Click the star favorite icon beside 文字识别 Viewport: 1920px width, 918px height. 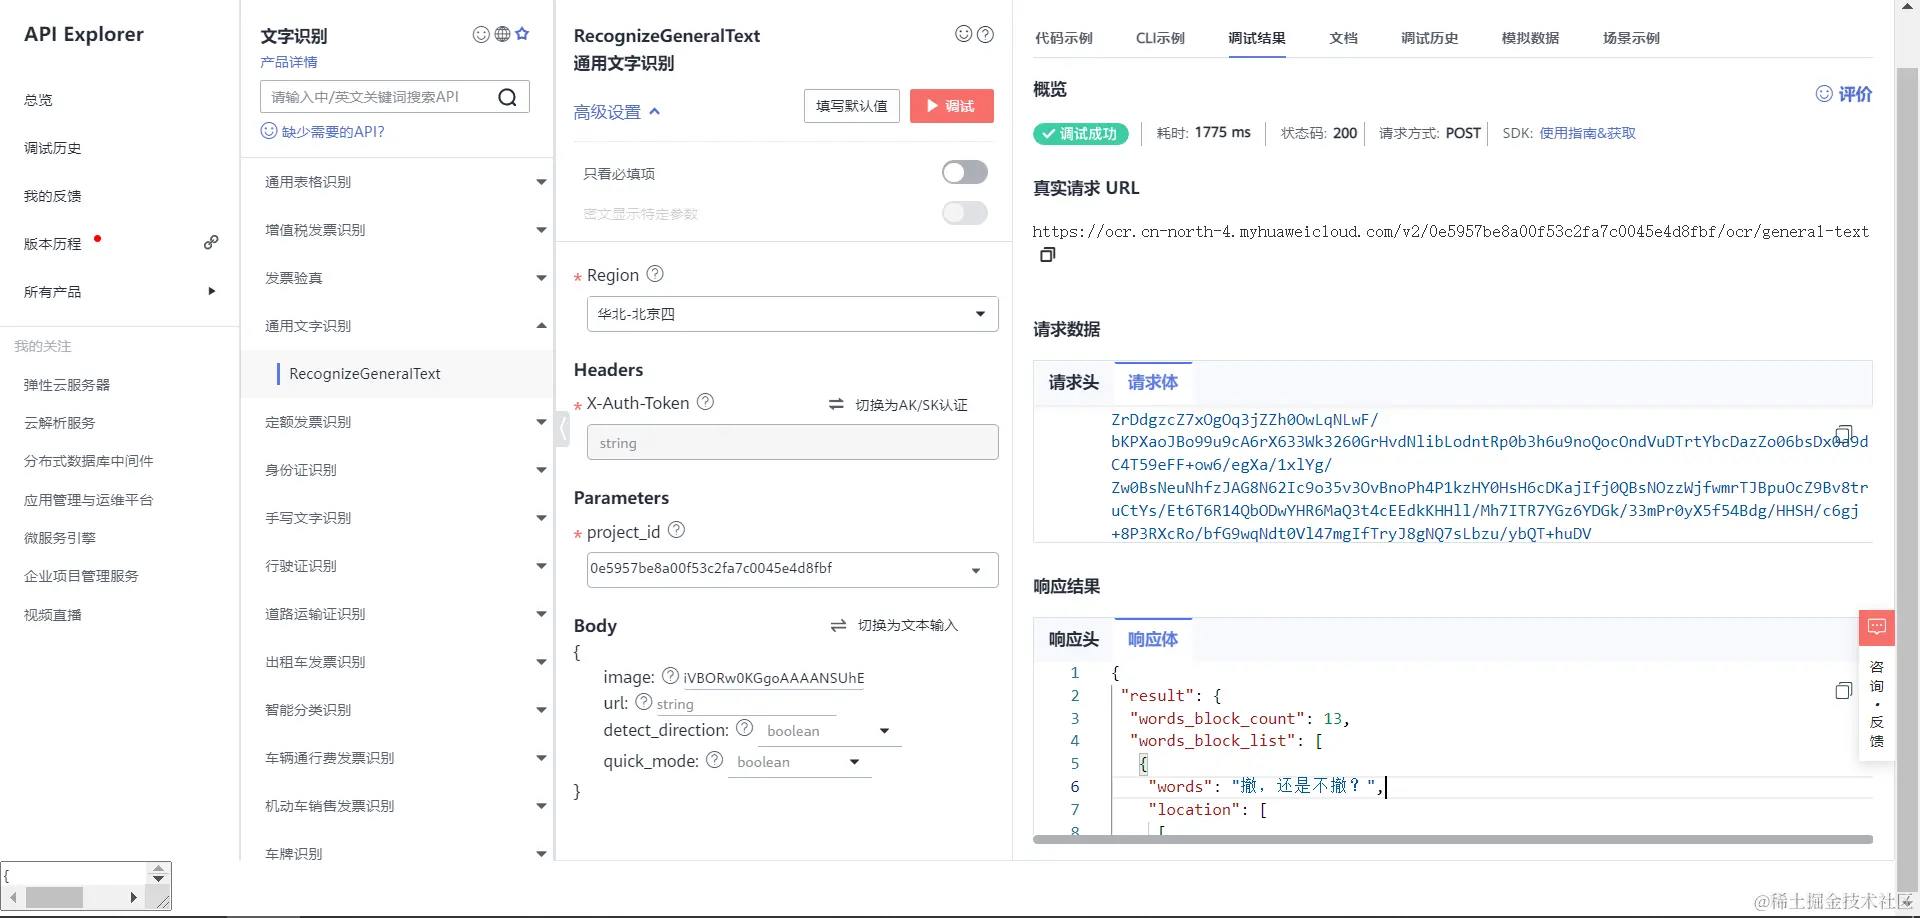point(522,34)
